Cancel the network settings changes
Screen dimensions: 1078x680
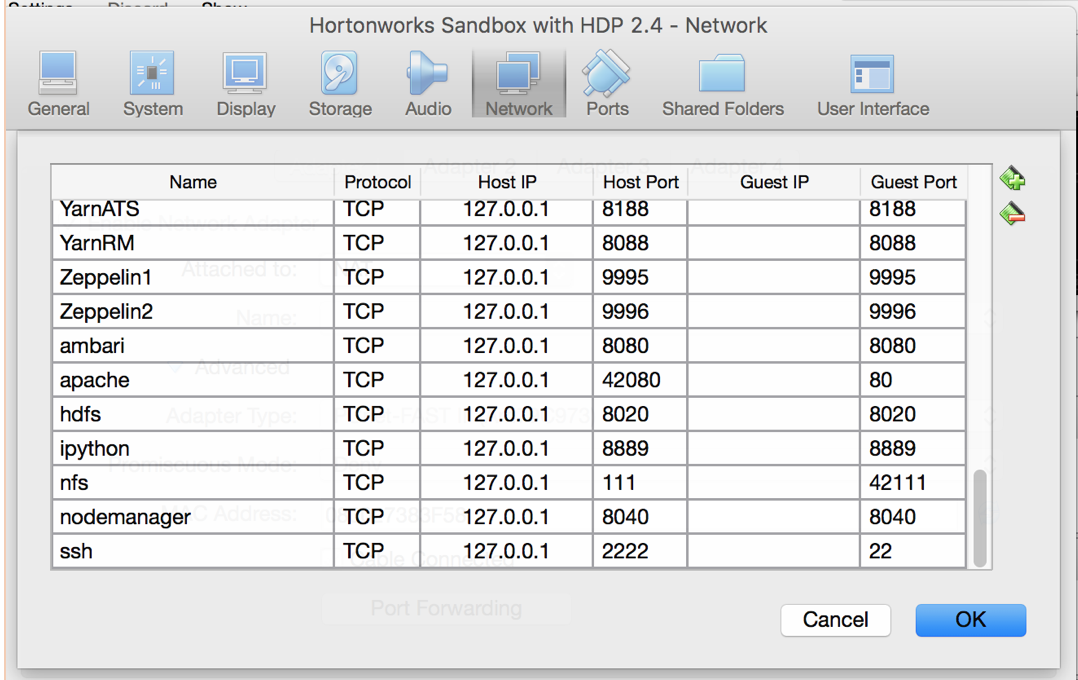coord(835,620)
